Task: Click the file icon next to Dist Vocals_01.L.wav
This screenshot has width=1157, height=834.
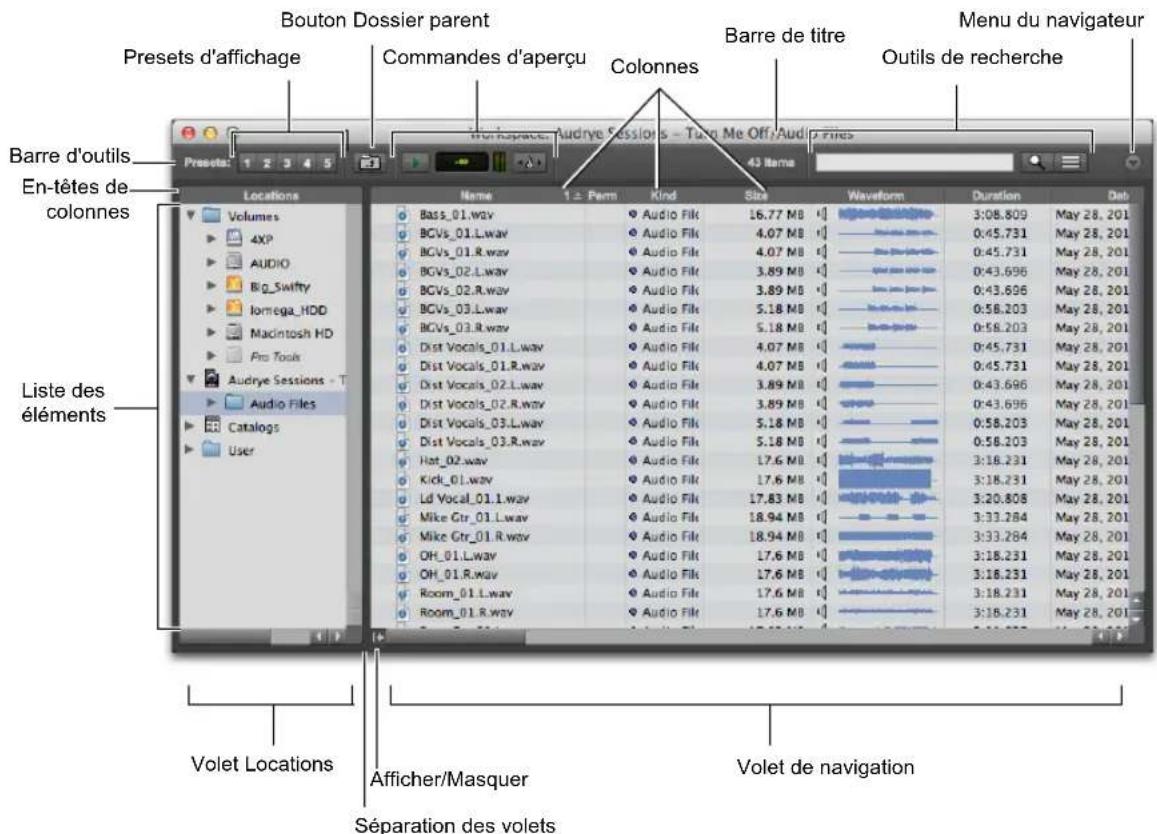Action: tap(402, 347)
